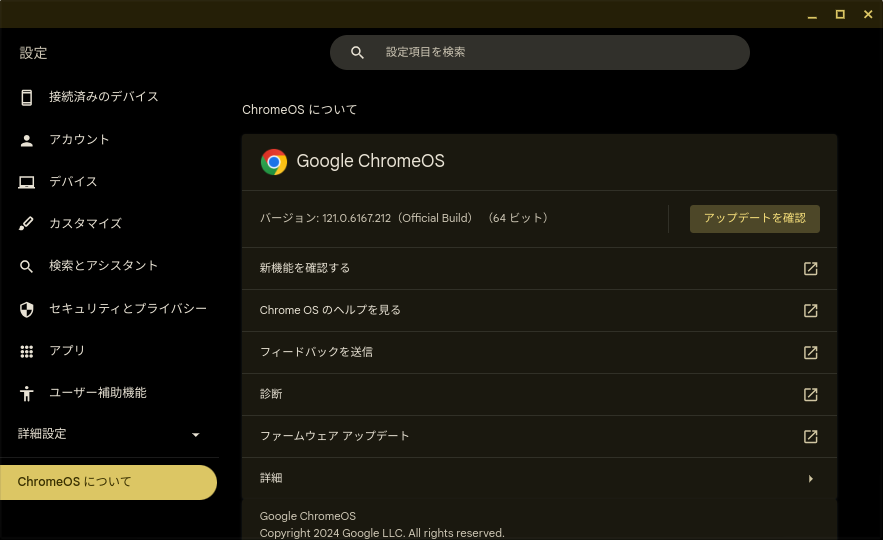Open フィードバックを送信 row
This screenshot has height=540, width=883.
click(539, 352)
